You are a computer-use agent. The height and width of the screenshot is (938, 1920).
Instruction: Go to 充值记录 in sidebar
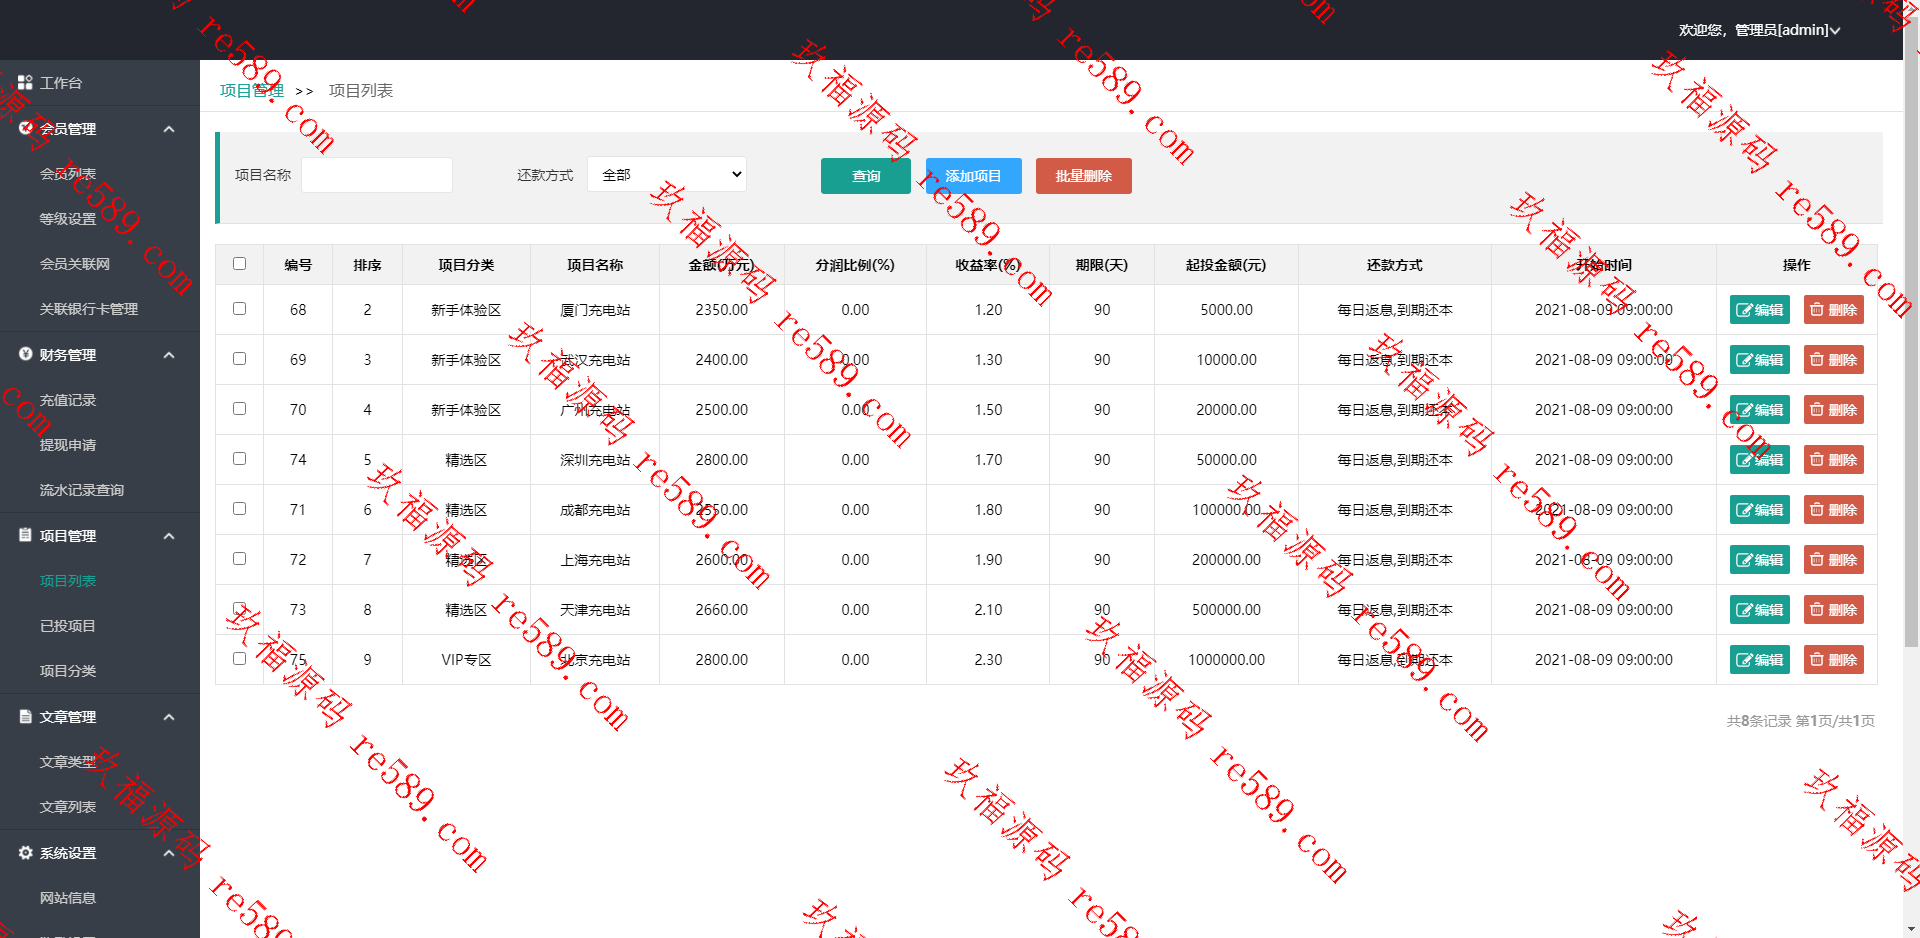68,400
